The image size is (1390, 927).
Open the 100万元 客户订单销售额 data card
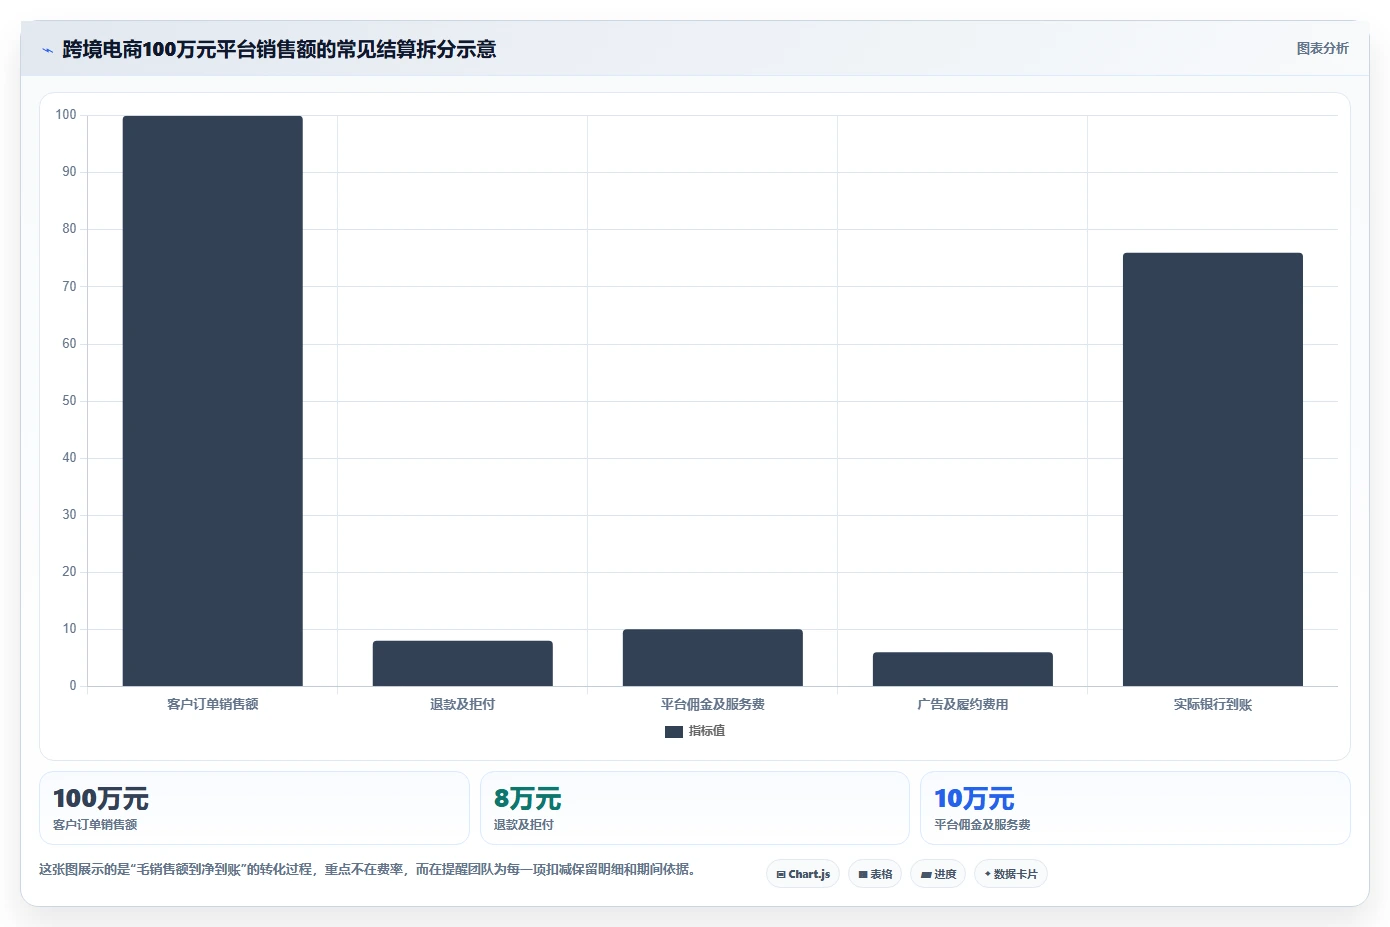coord(254,808)
